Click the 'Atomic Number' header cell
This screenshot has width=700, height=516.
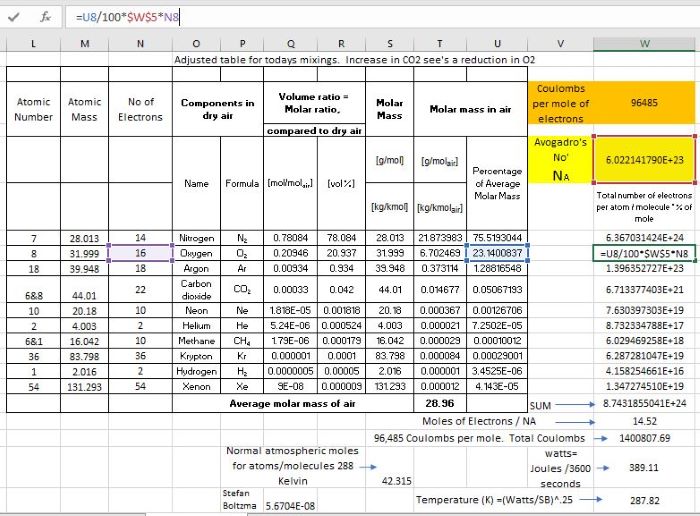click(x=33, y=109)
